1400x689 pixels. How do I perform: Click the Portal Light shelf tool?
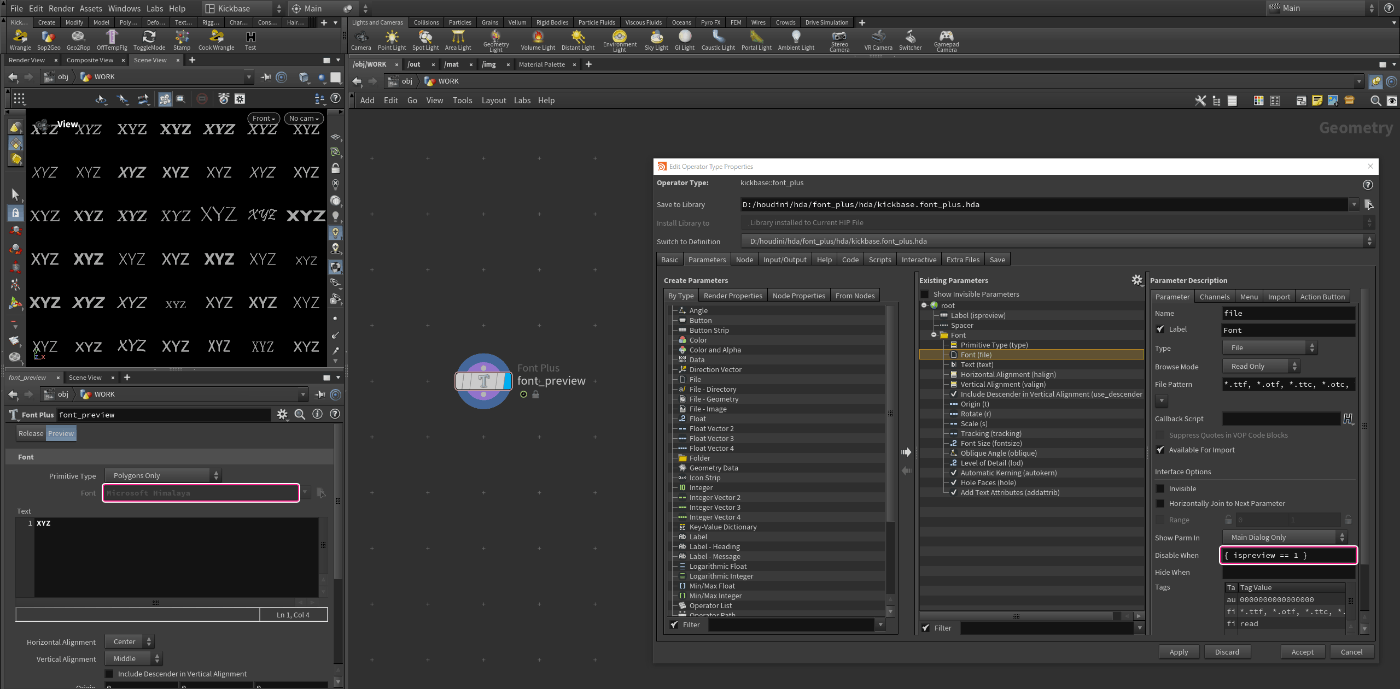(x=757, y=40)
